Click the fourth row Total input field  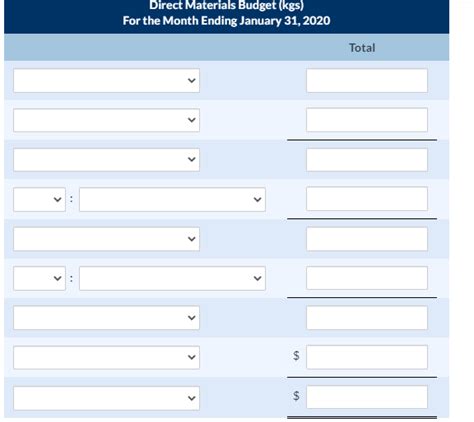point(367,199)
